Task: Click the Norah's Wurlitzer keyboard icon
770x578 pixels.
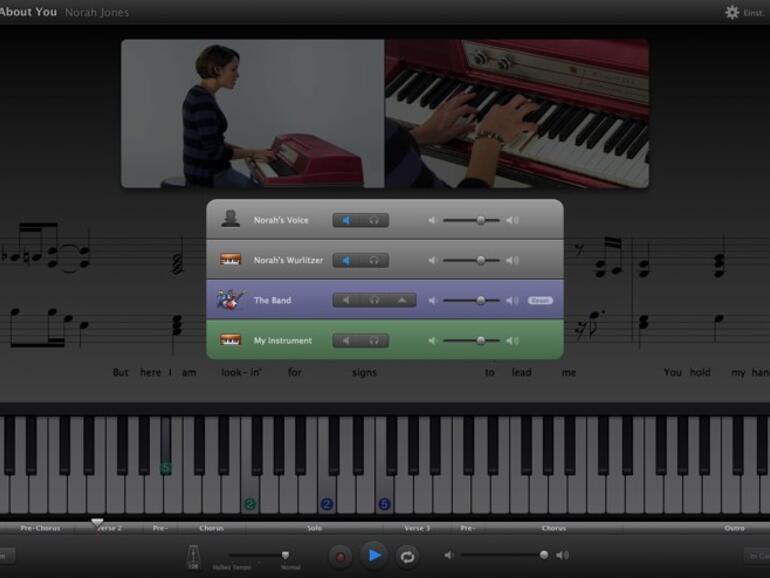Action: click(x=230, y=259)
